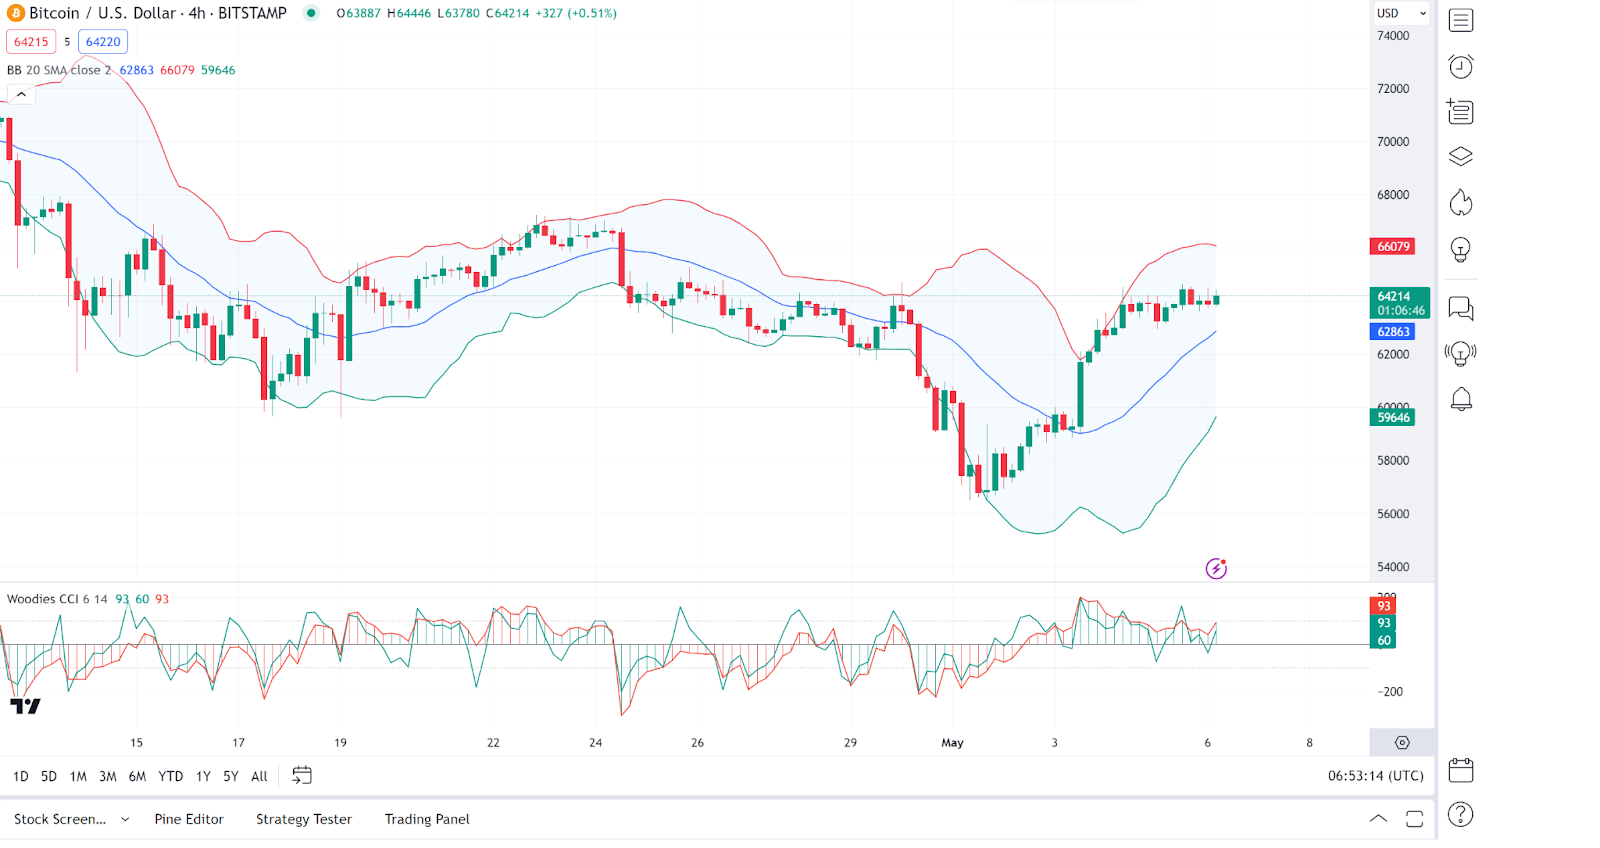The height and width of the screenshot is (848, 1600).
Task: Select the All time range
Action: coord(259,776)
